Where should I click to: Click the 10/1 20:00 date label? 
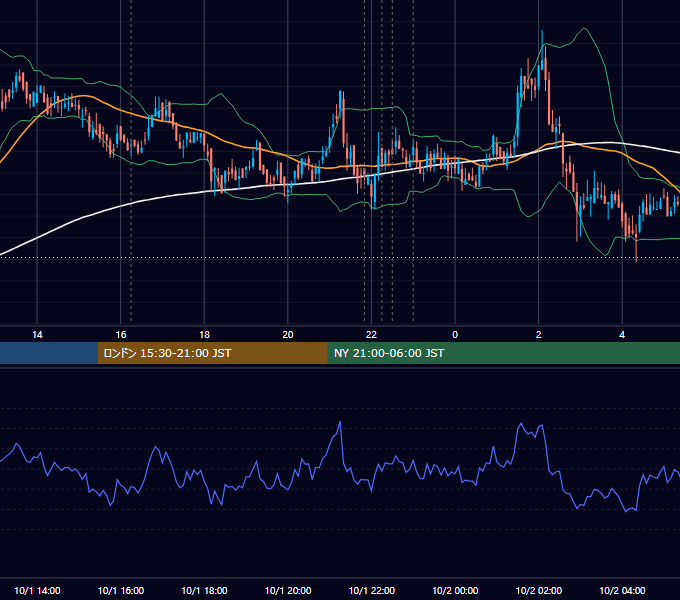pos(288,590)
